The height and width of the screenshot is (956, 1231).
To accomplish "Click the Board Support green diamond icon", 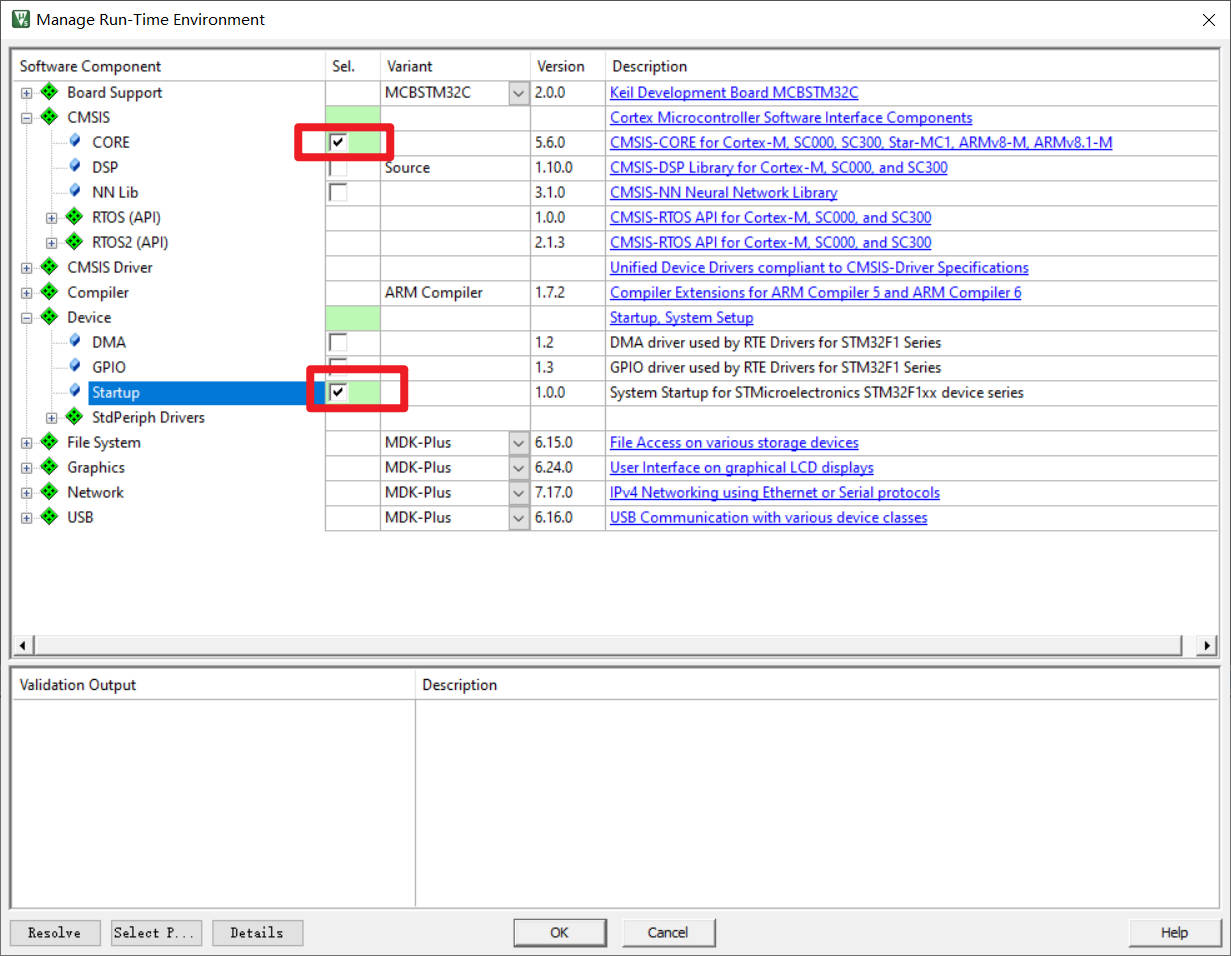I will 49,92.
